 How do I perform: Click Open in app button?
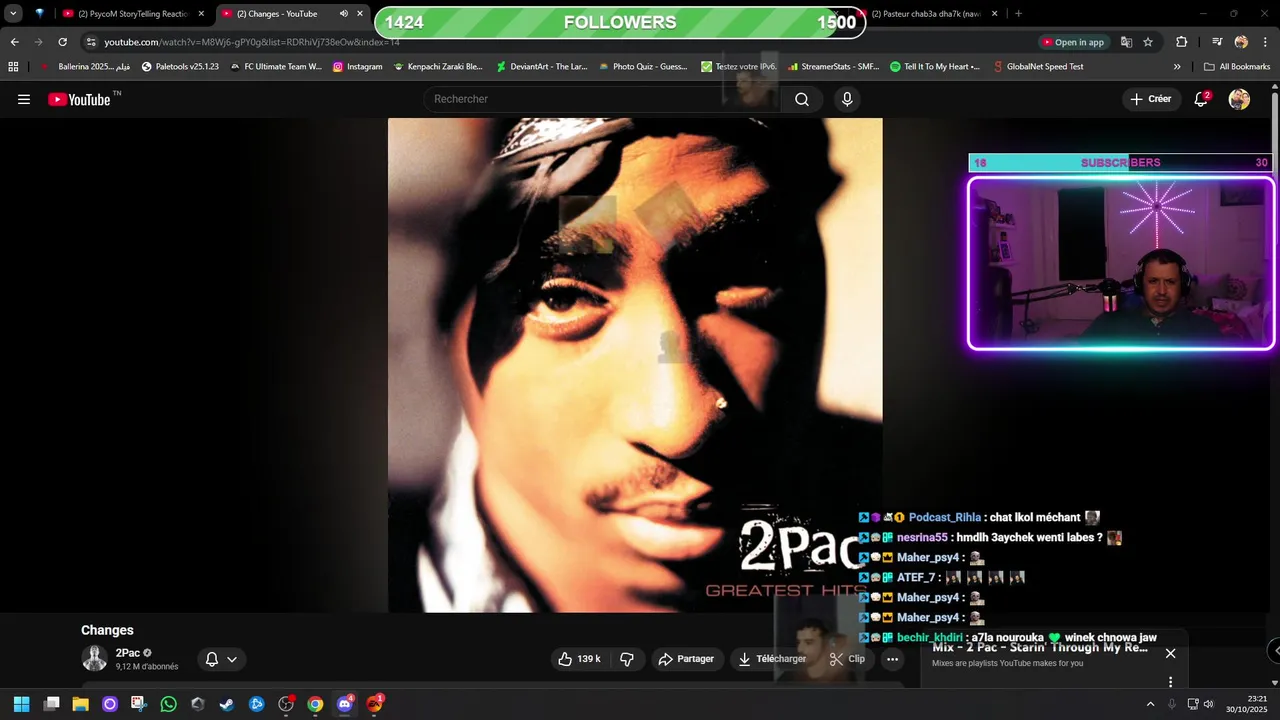pos(1073,42)
